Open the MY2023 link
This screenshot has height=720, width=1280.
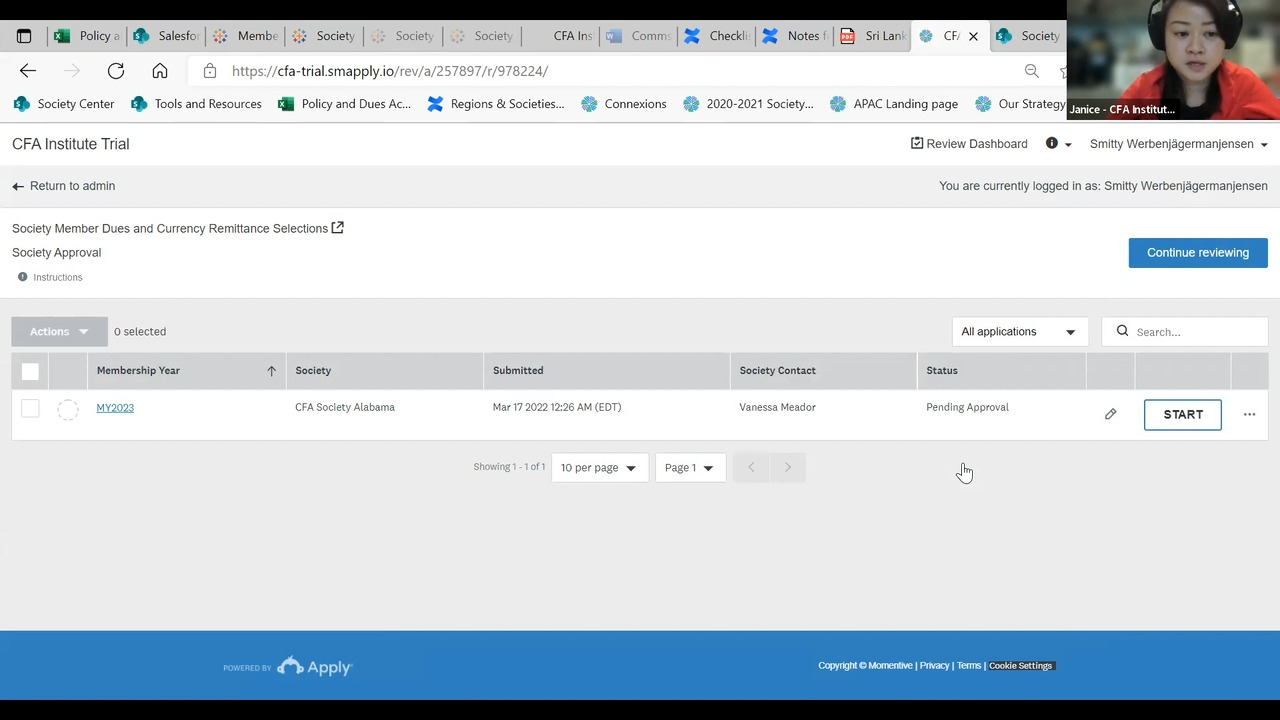(x=115, y=408)
